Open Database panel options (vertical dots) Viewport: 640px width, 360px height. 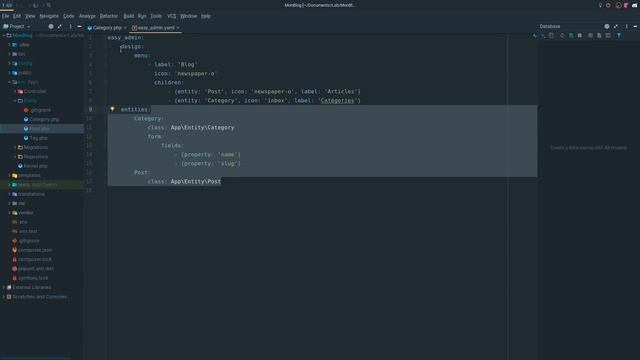pyautogui.click(x=627, y=27)
